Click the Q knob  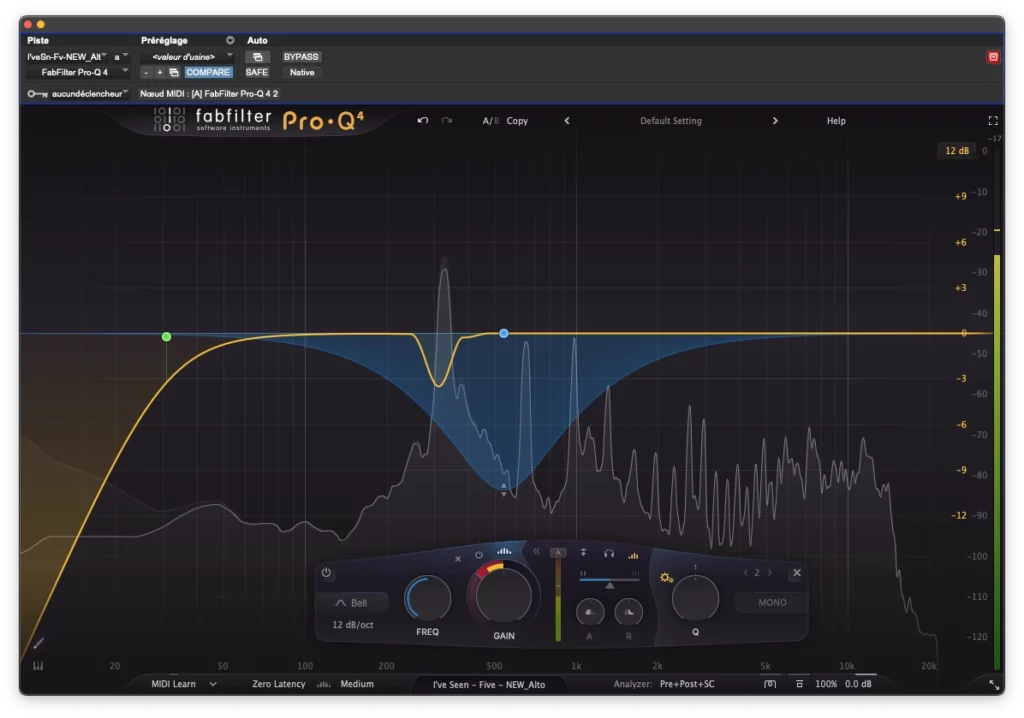click(696, 598)
